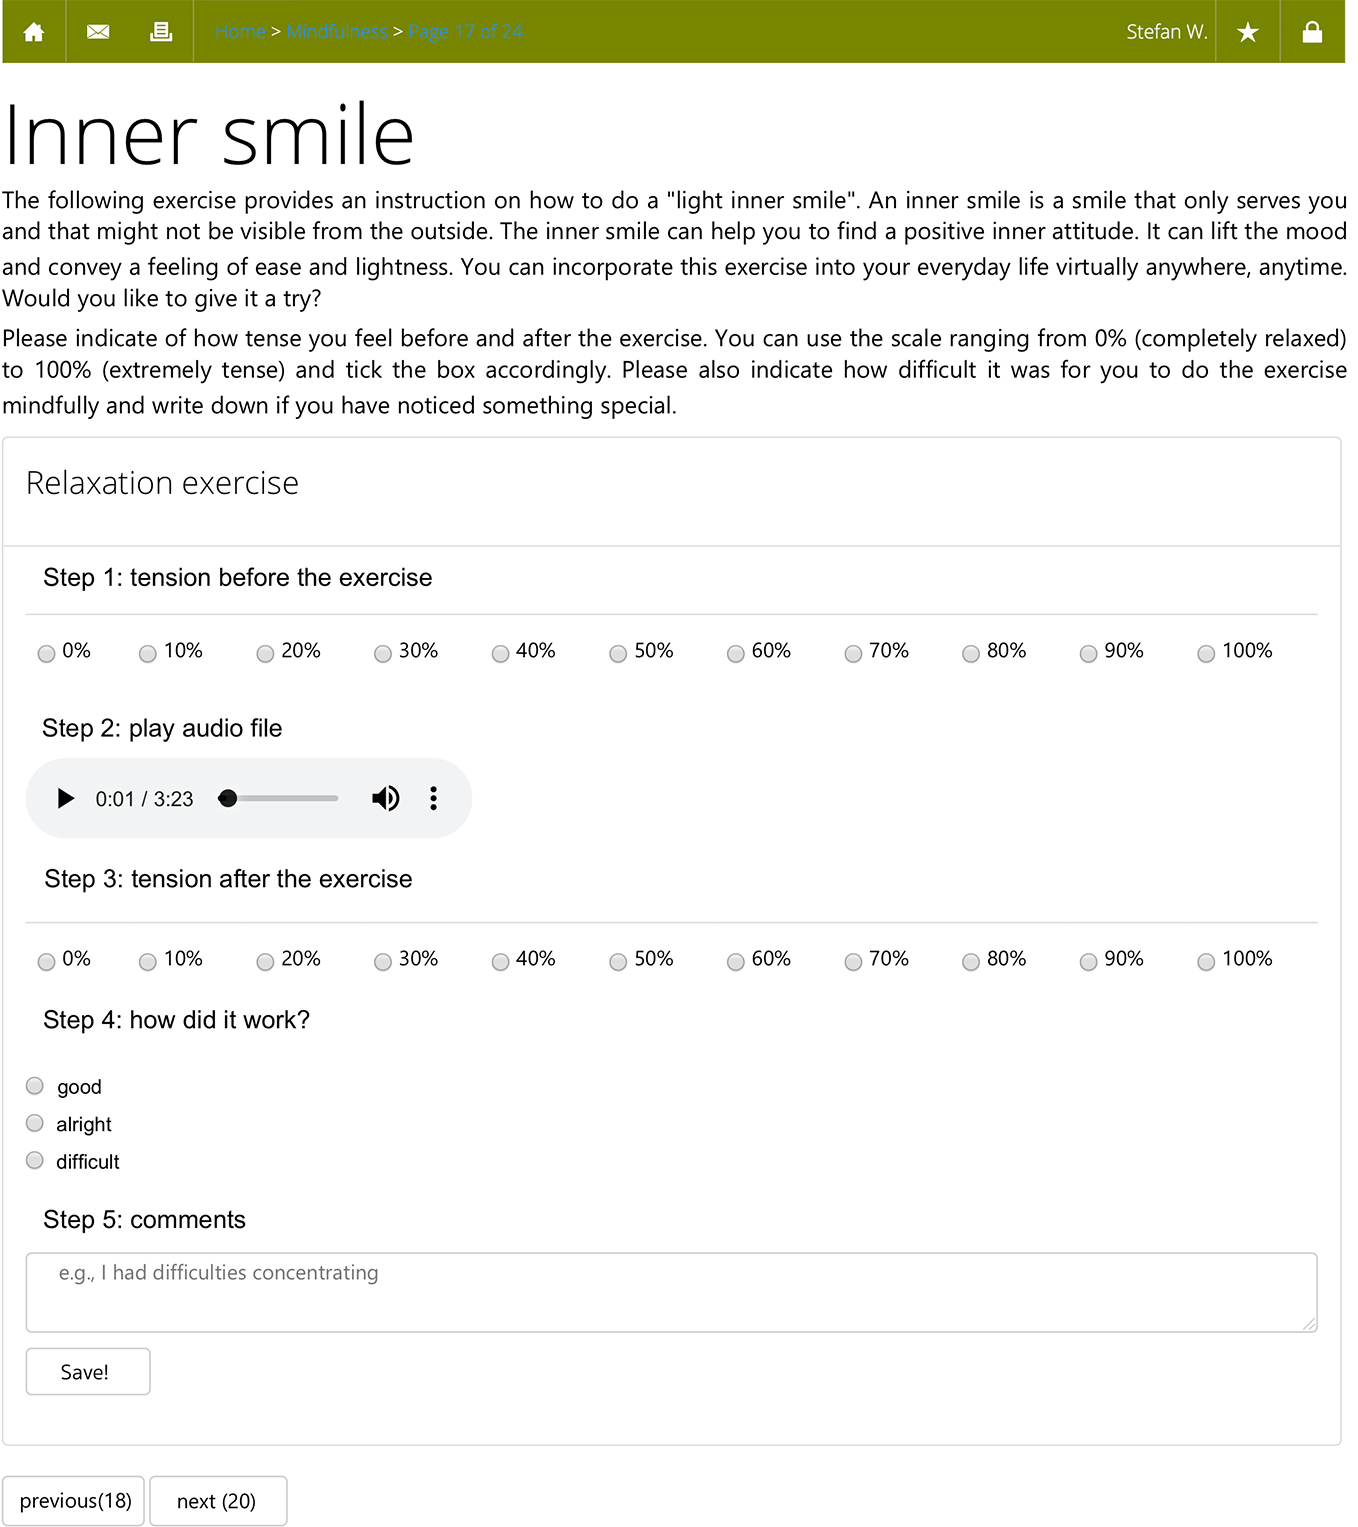The width and height of the screenshot is (1358, 1527).
Task: Click the Home breadcrumb link
Action: tap(241, 32)
